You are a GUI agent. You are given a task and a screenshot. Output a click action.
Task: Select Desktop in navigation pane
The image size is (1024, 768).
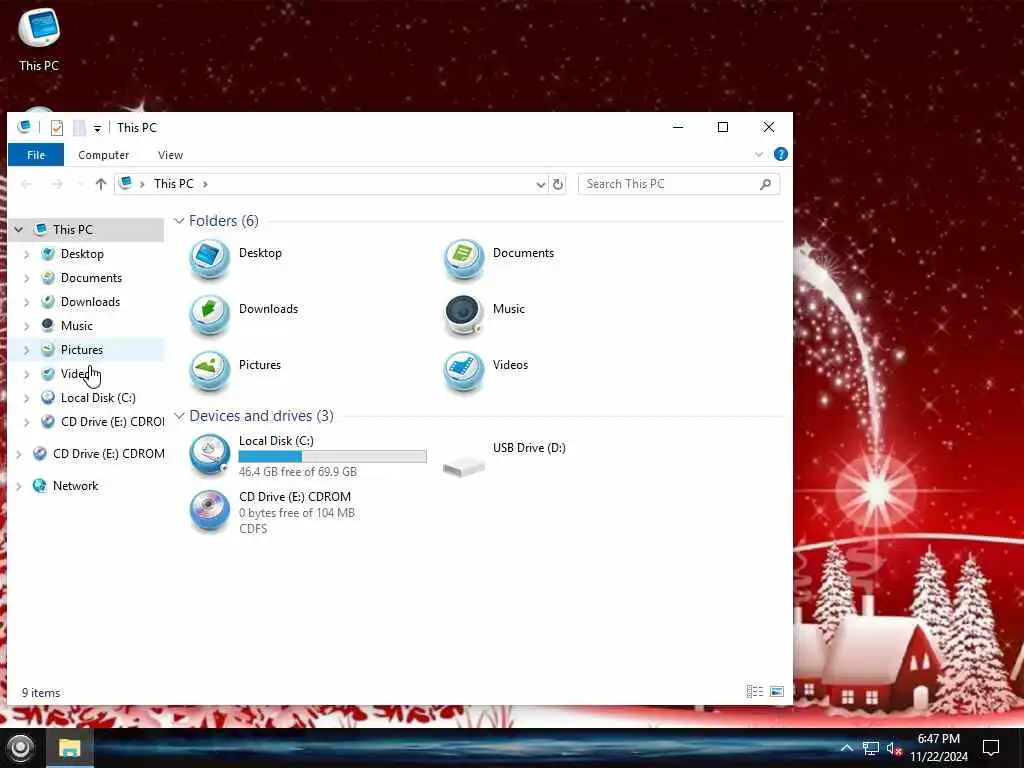click(x=82, y=254)
